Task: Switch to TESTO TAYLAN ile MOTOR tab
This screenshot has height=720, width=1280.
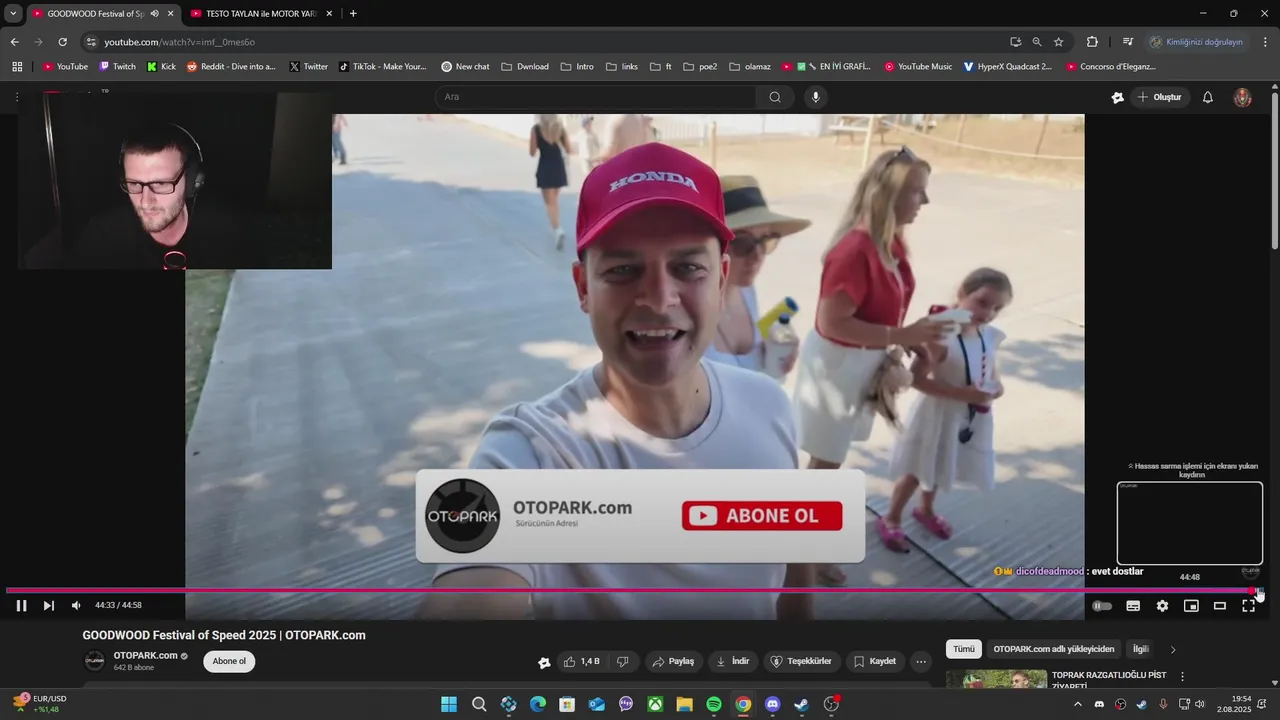Action: pos(261,14)
